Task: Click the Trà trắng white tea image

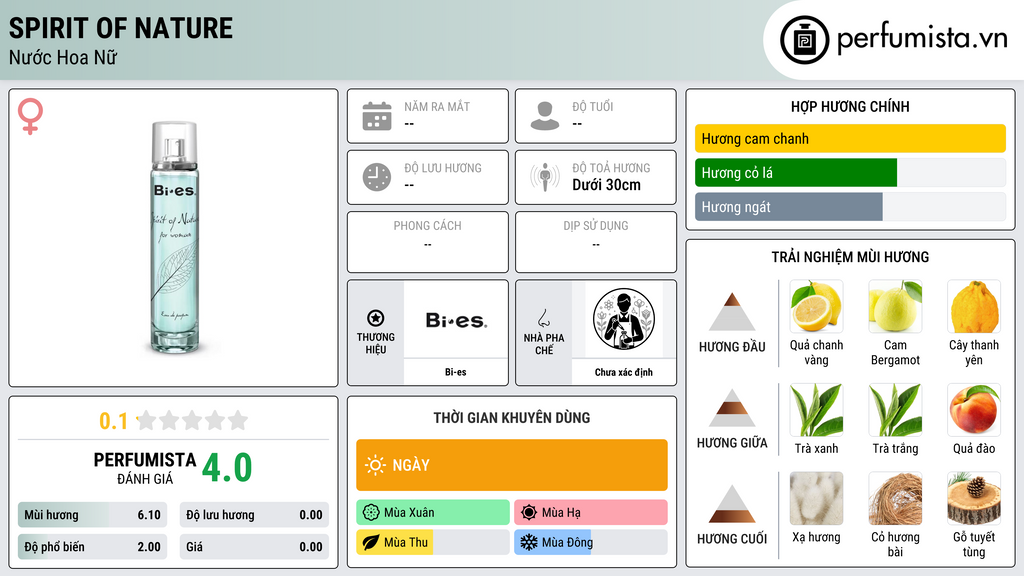Action: coord(895,409)
